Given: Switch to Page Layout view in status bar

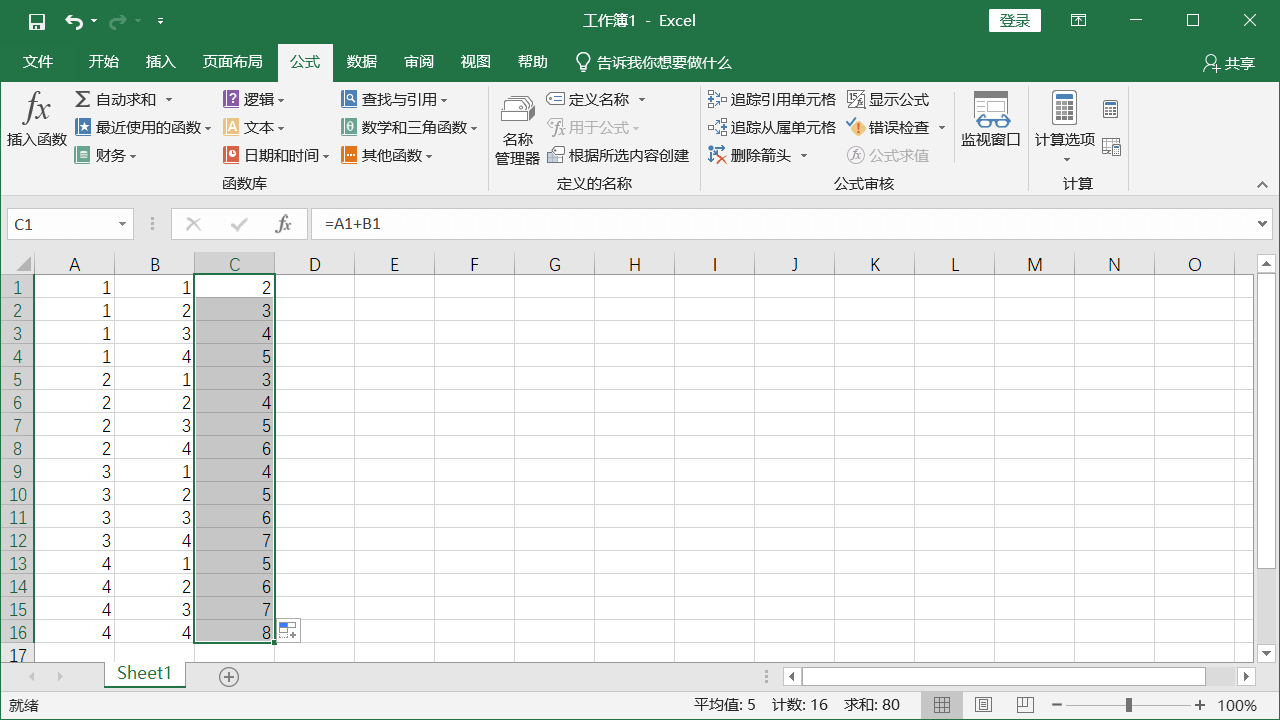Looking at the screenshot, I should (983, 705).
